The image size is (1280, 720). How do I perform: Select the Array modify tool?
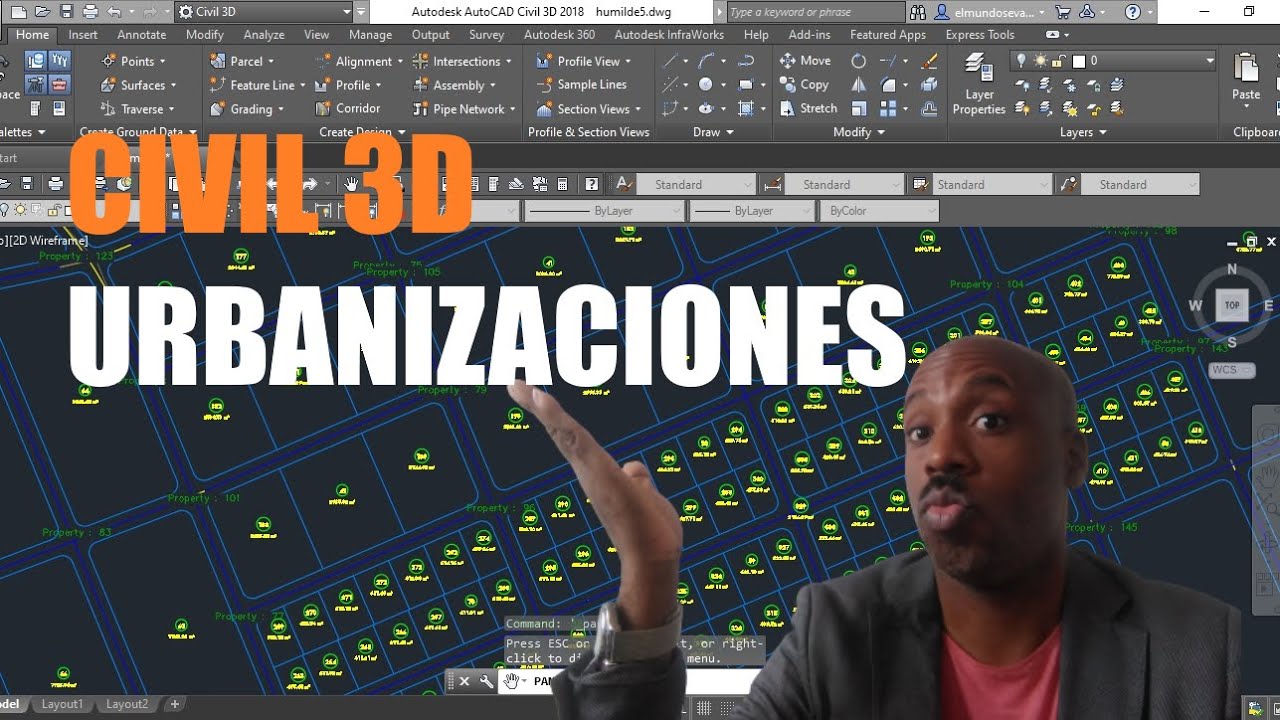tap(888, 109)
